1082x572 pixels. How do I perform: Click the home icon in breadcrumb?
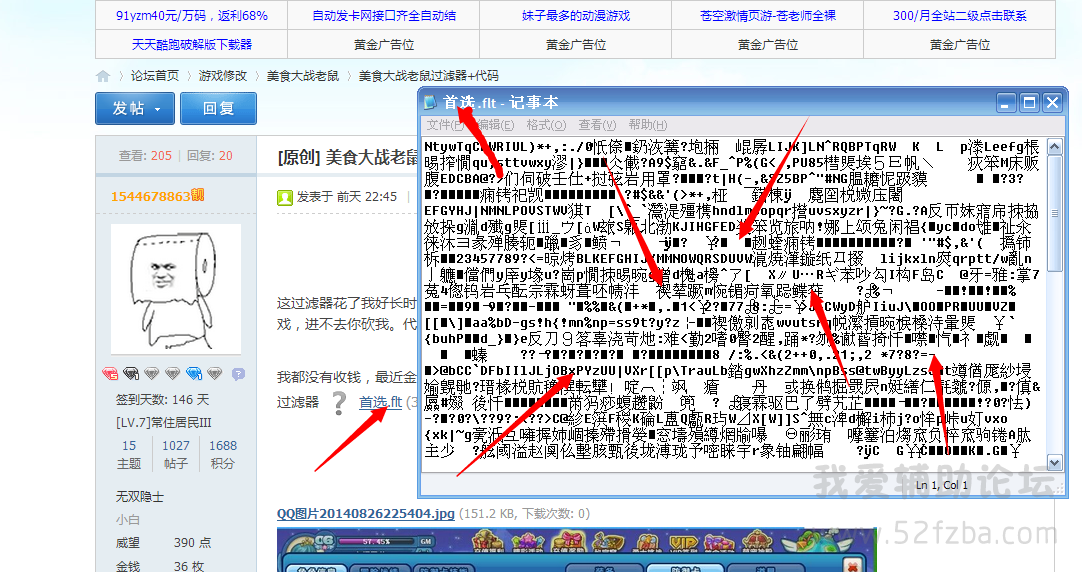[103, 76]
